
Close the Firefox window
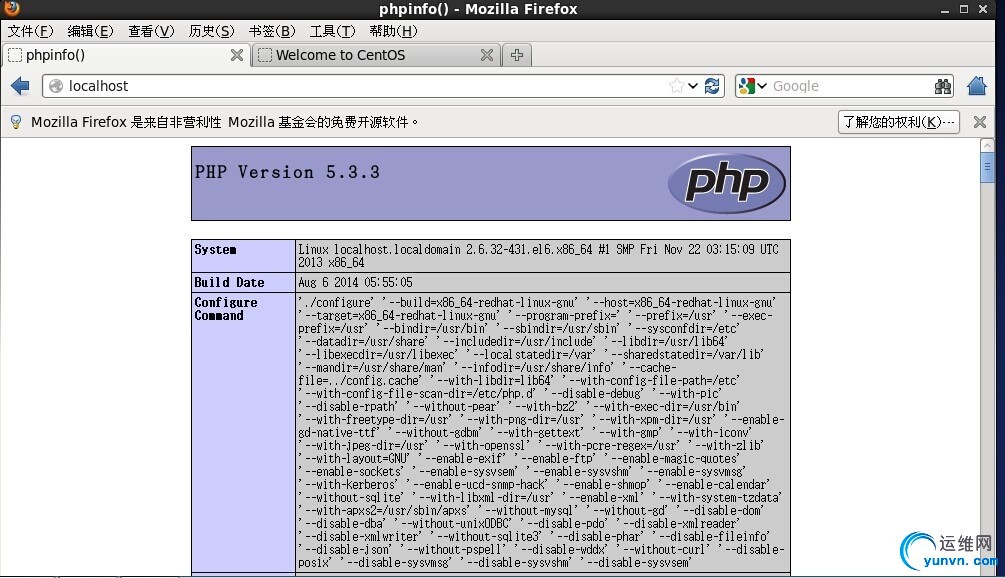pos(983,9)
